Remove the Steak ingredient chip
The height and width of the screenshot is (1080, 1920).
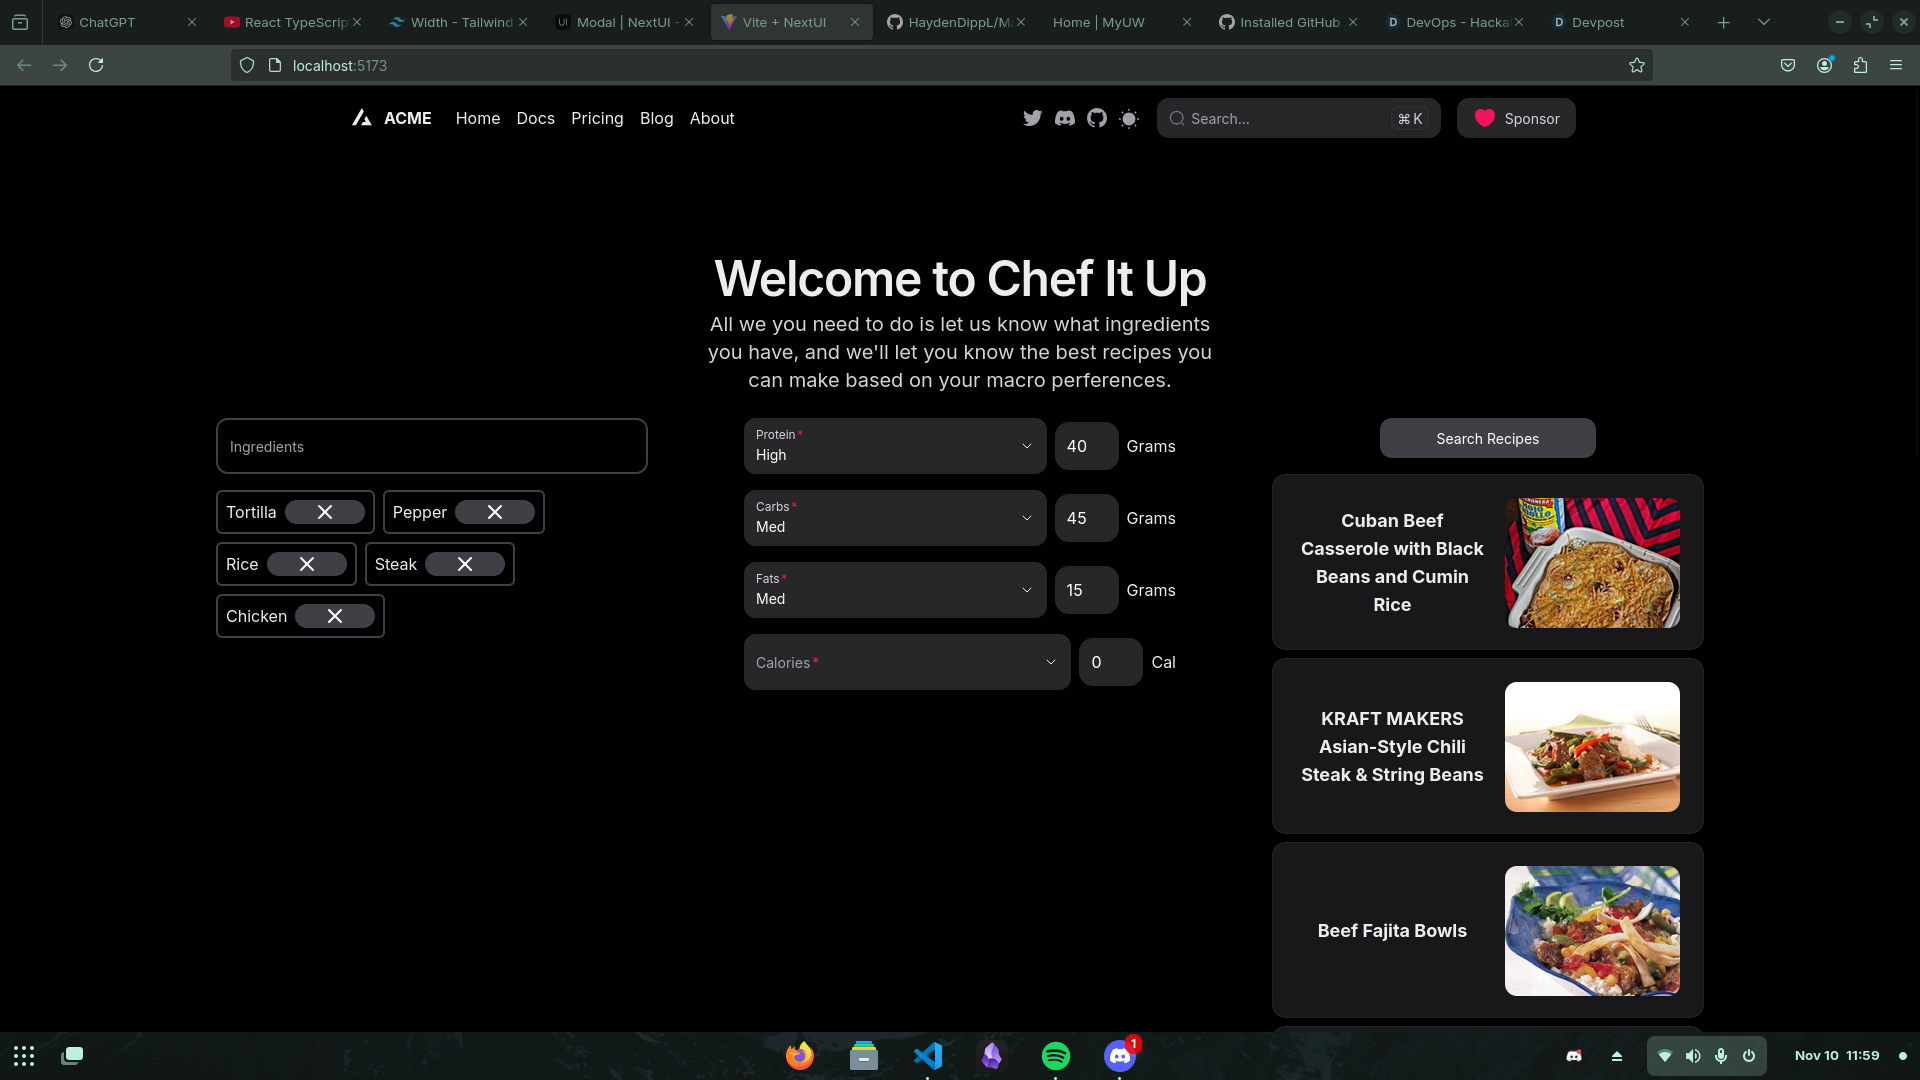pyautogui.click(x=465, y=564)
